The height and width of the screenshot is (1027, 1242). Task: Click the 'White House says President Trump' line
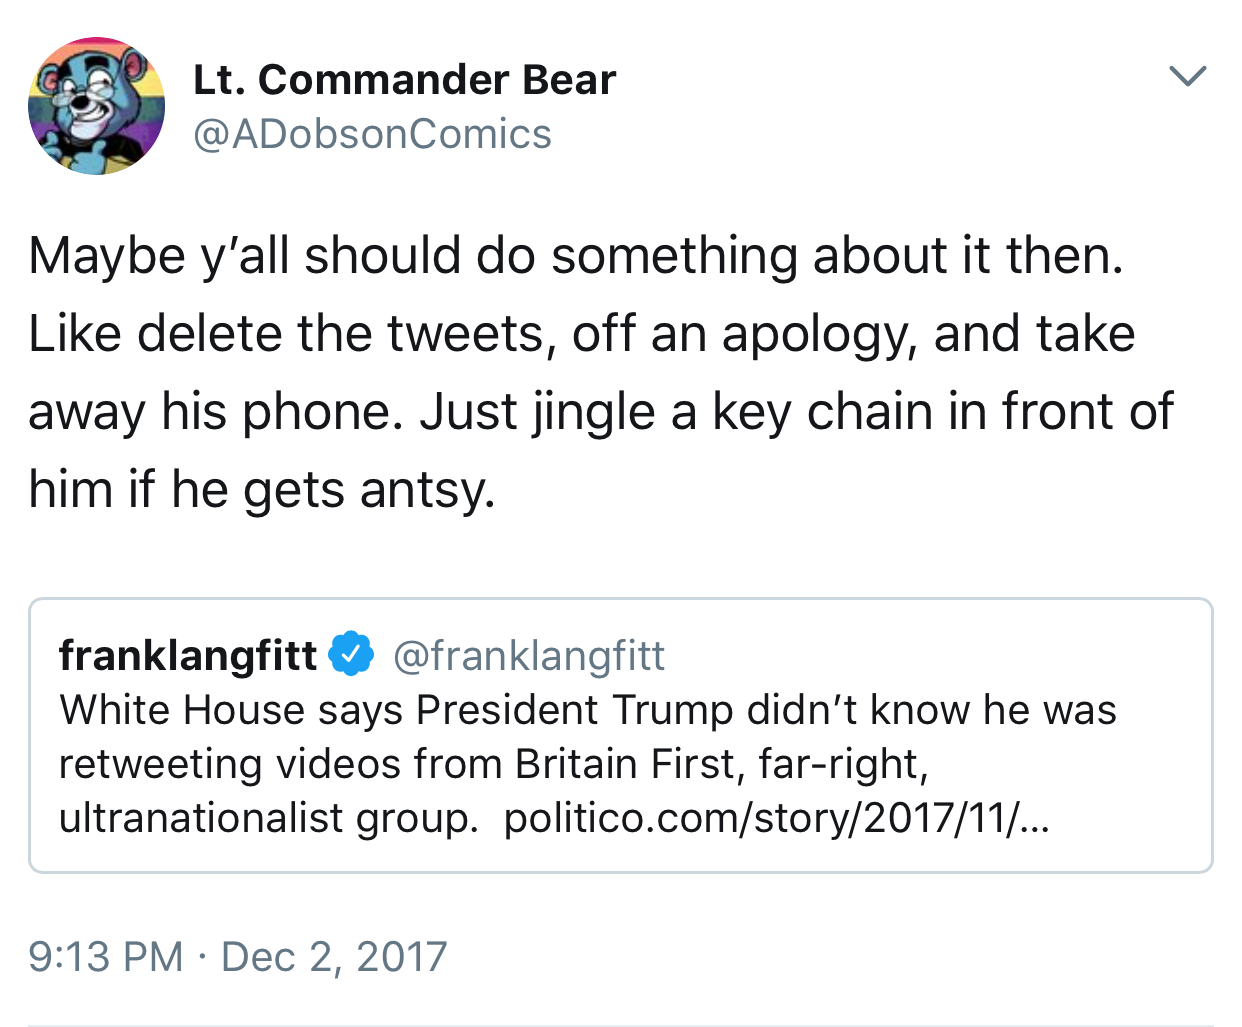click(588, 710)
